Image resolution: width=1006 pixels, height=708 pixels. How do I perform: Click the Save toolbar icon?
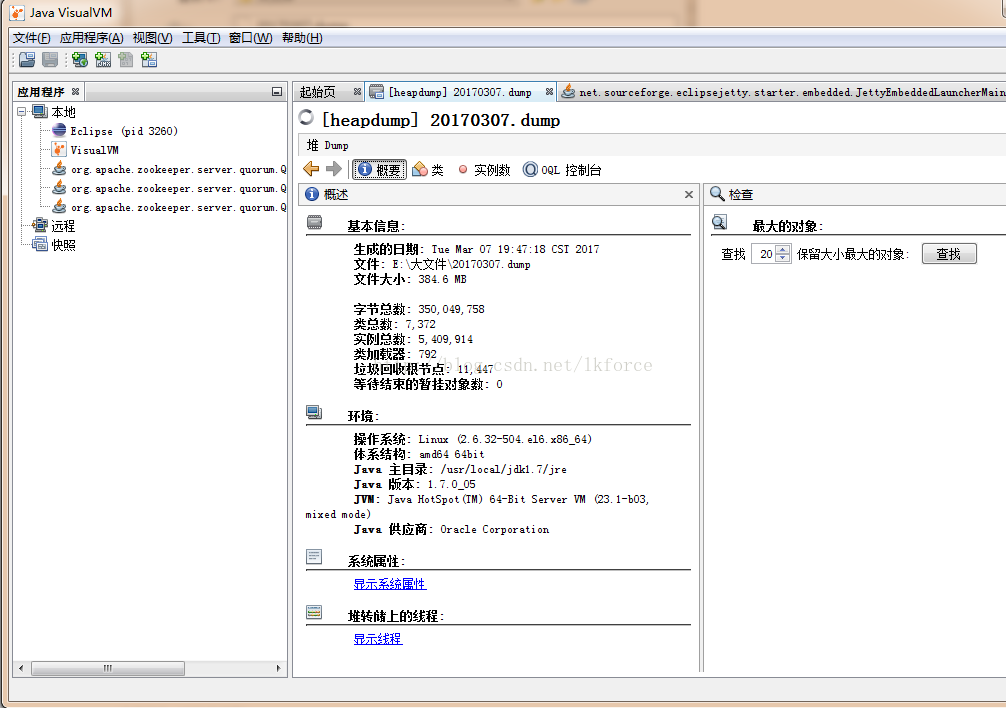click(x=50, y=60)
